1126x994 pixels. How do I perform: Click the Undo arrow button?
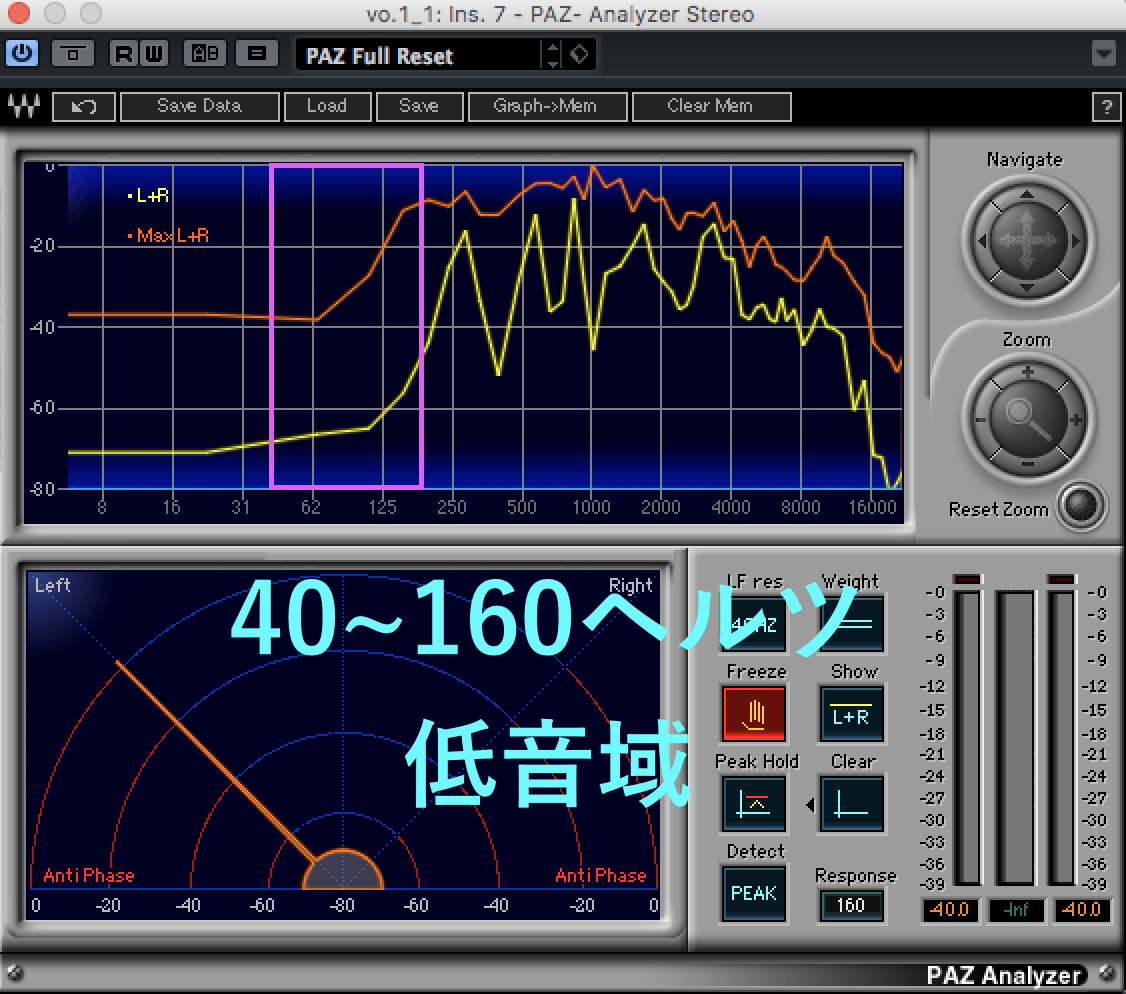pyautogui.click(x=84, y=107)
